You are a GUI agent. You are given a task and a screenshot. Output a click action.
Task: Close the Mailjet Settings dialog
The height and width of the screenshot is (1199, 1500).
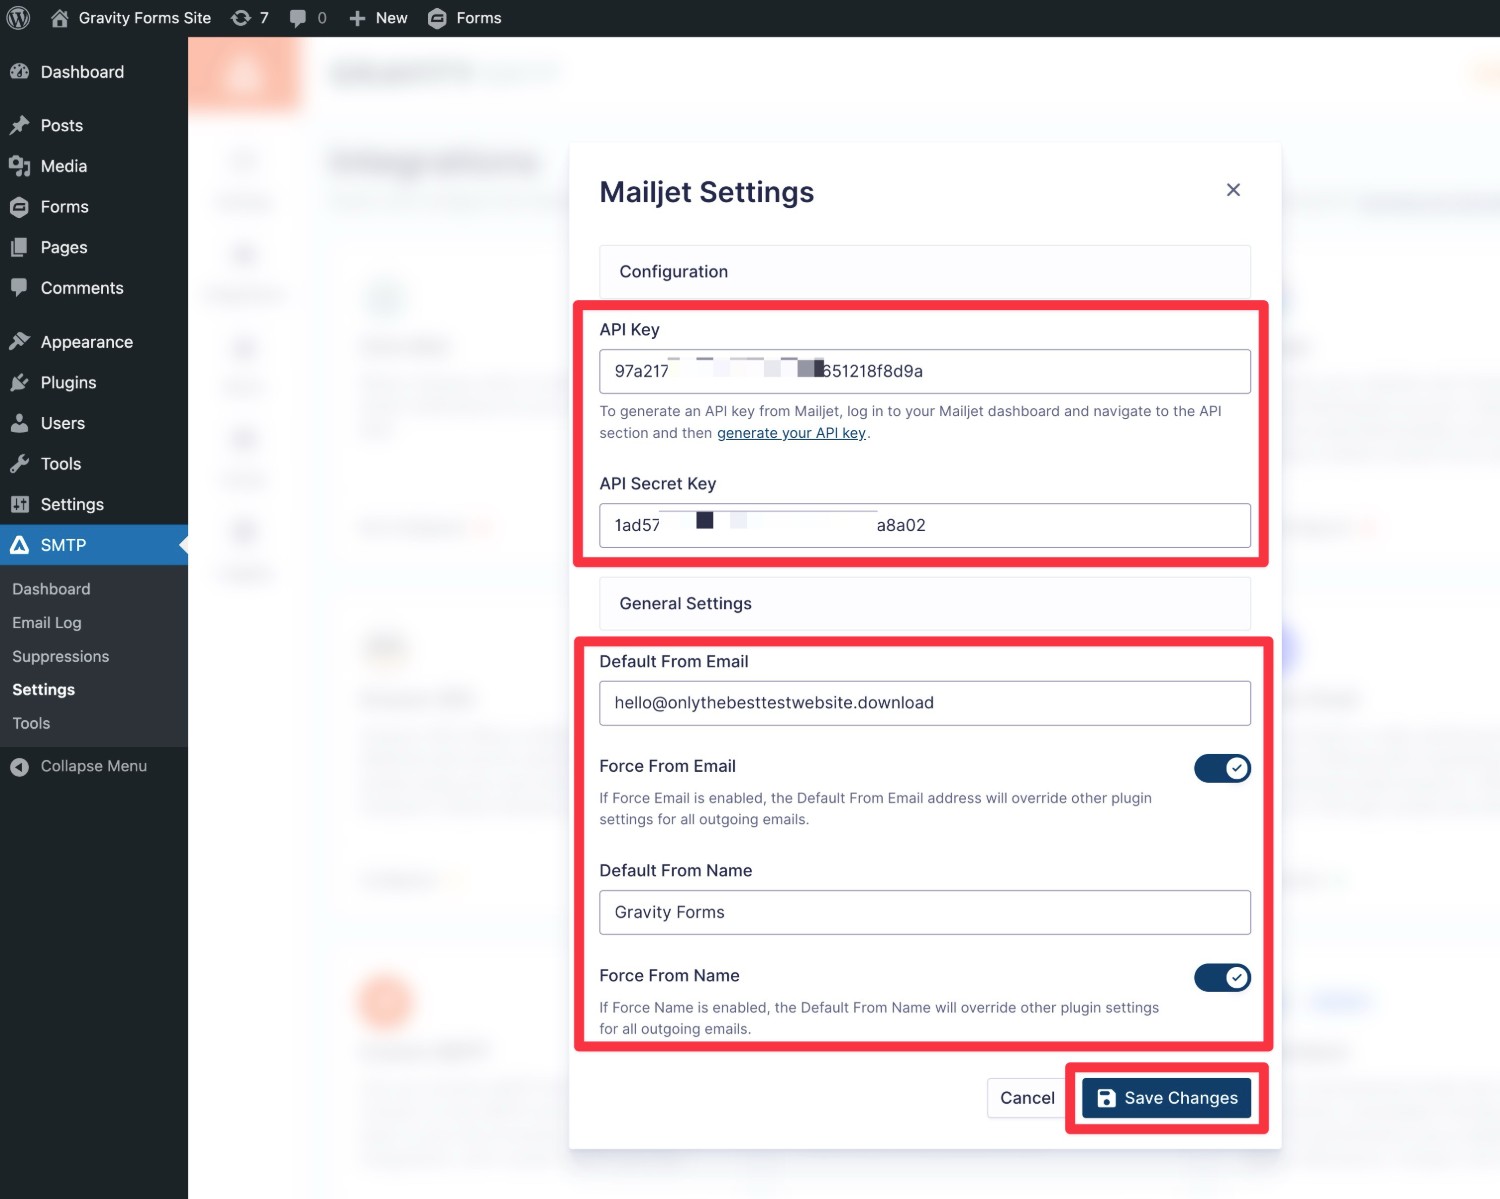[1233, 190]
